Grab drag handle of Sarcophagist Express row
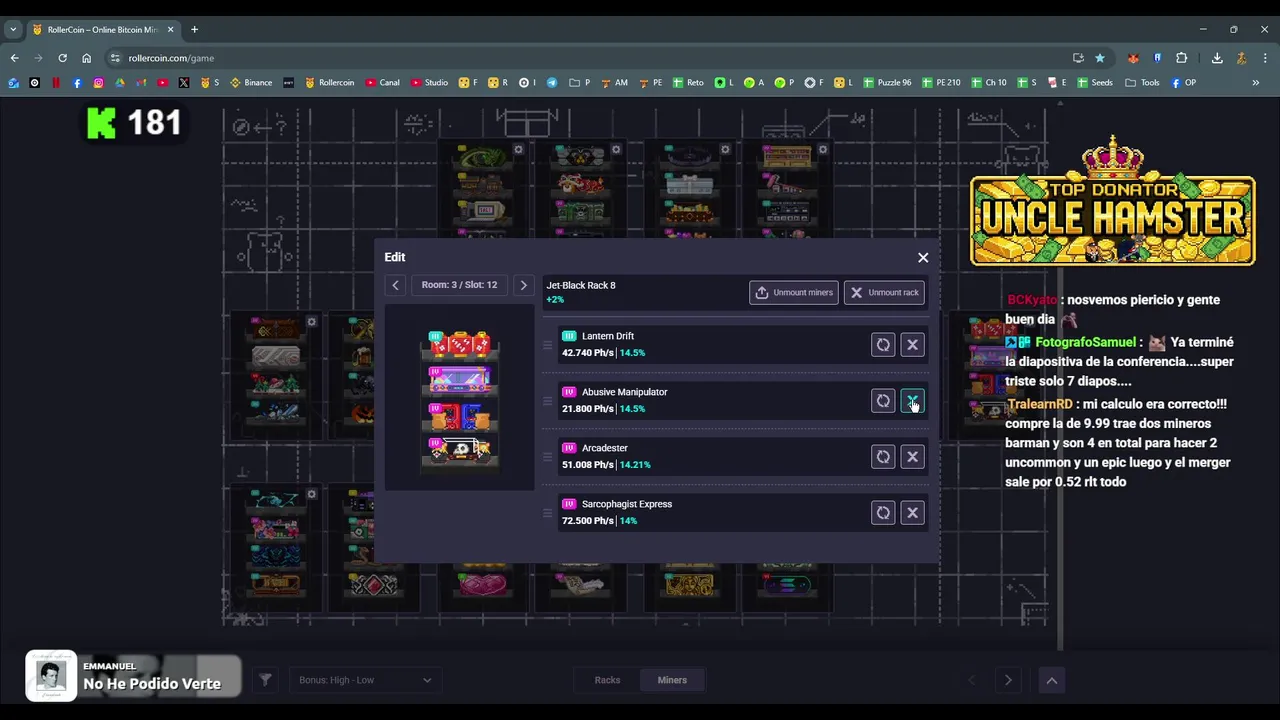This screenshot has width=1280, height=720. tap(547, 513)
